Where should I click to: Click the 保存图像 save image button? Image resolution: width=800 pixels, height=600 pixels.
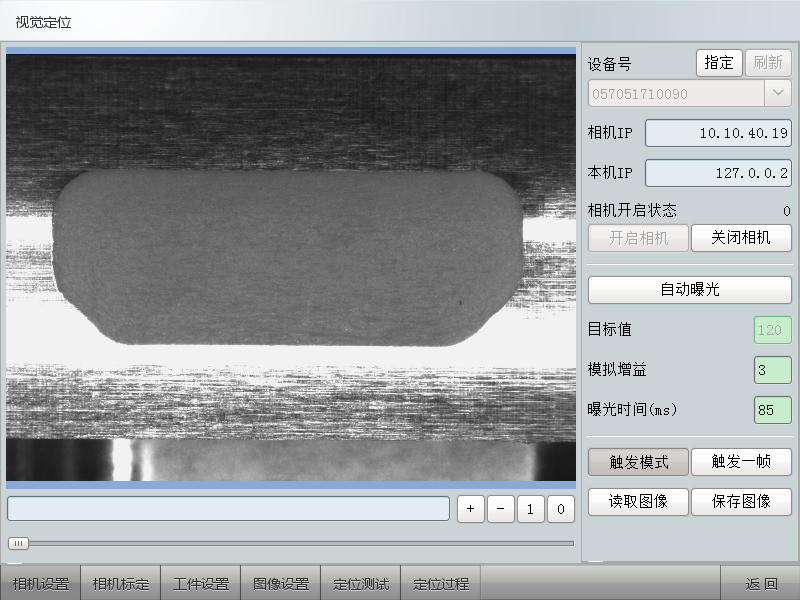741,502
